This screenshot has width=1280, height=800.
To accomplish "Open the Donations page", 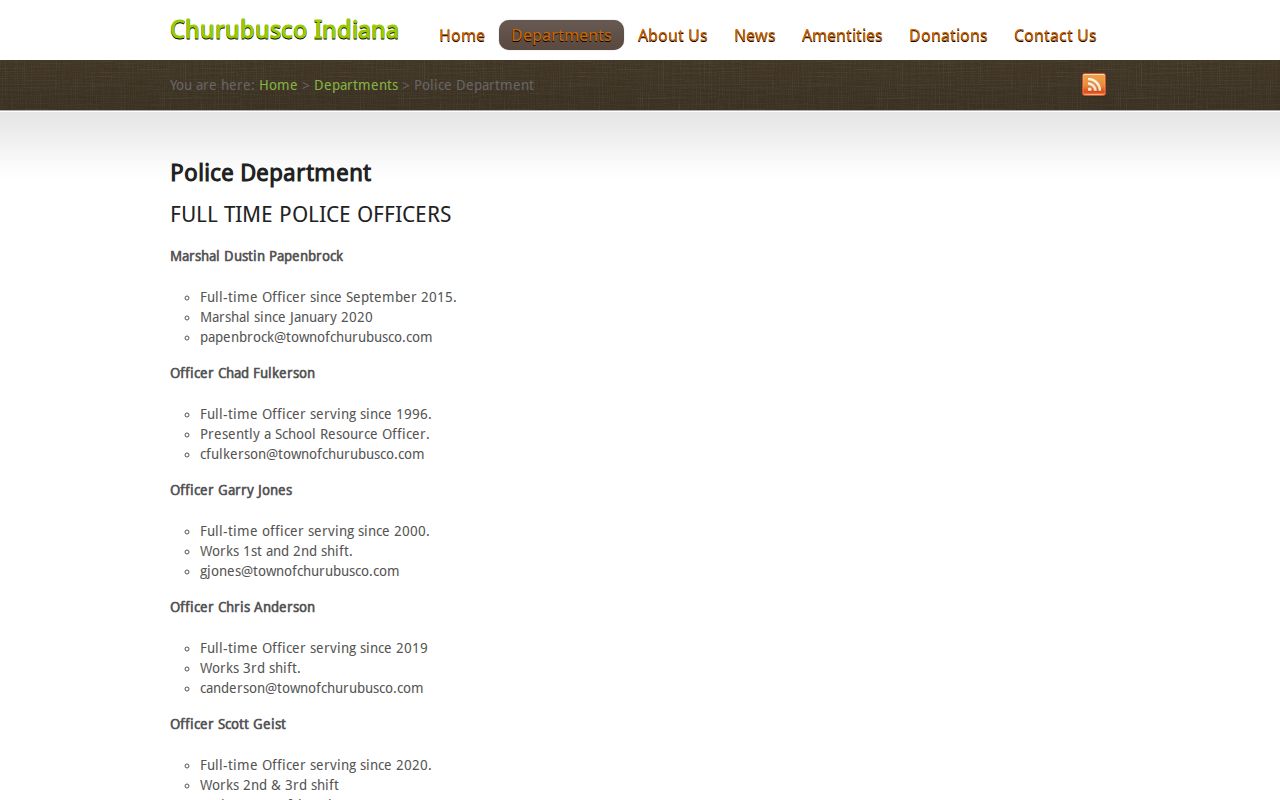I will tap(948, 35).
